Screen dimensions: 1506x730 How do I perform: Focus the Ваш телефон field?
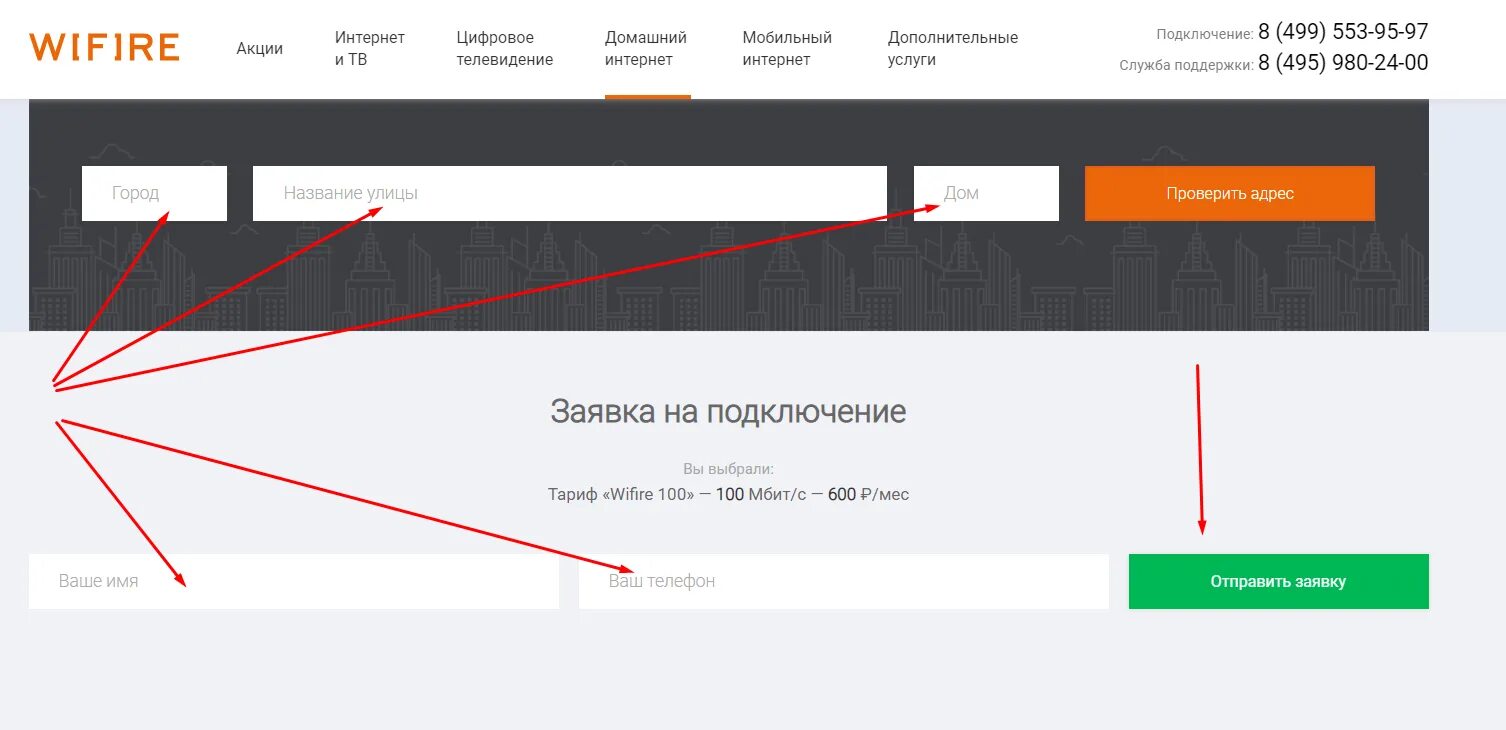pyautogui.click(x=844, y=581)
